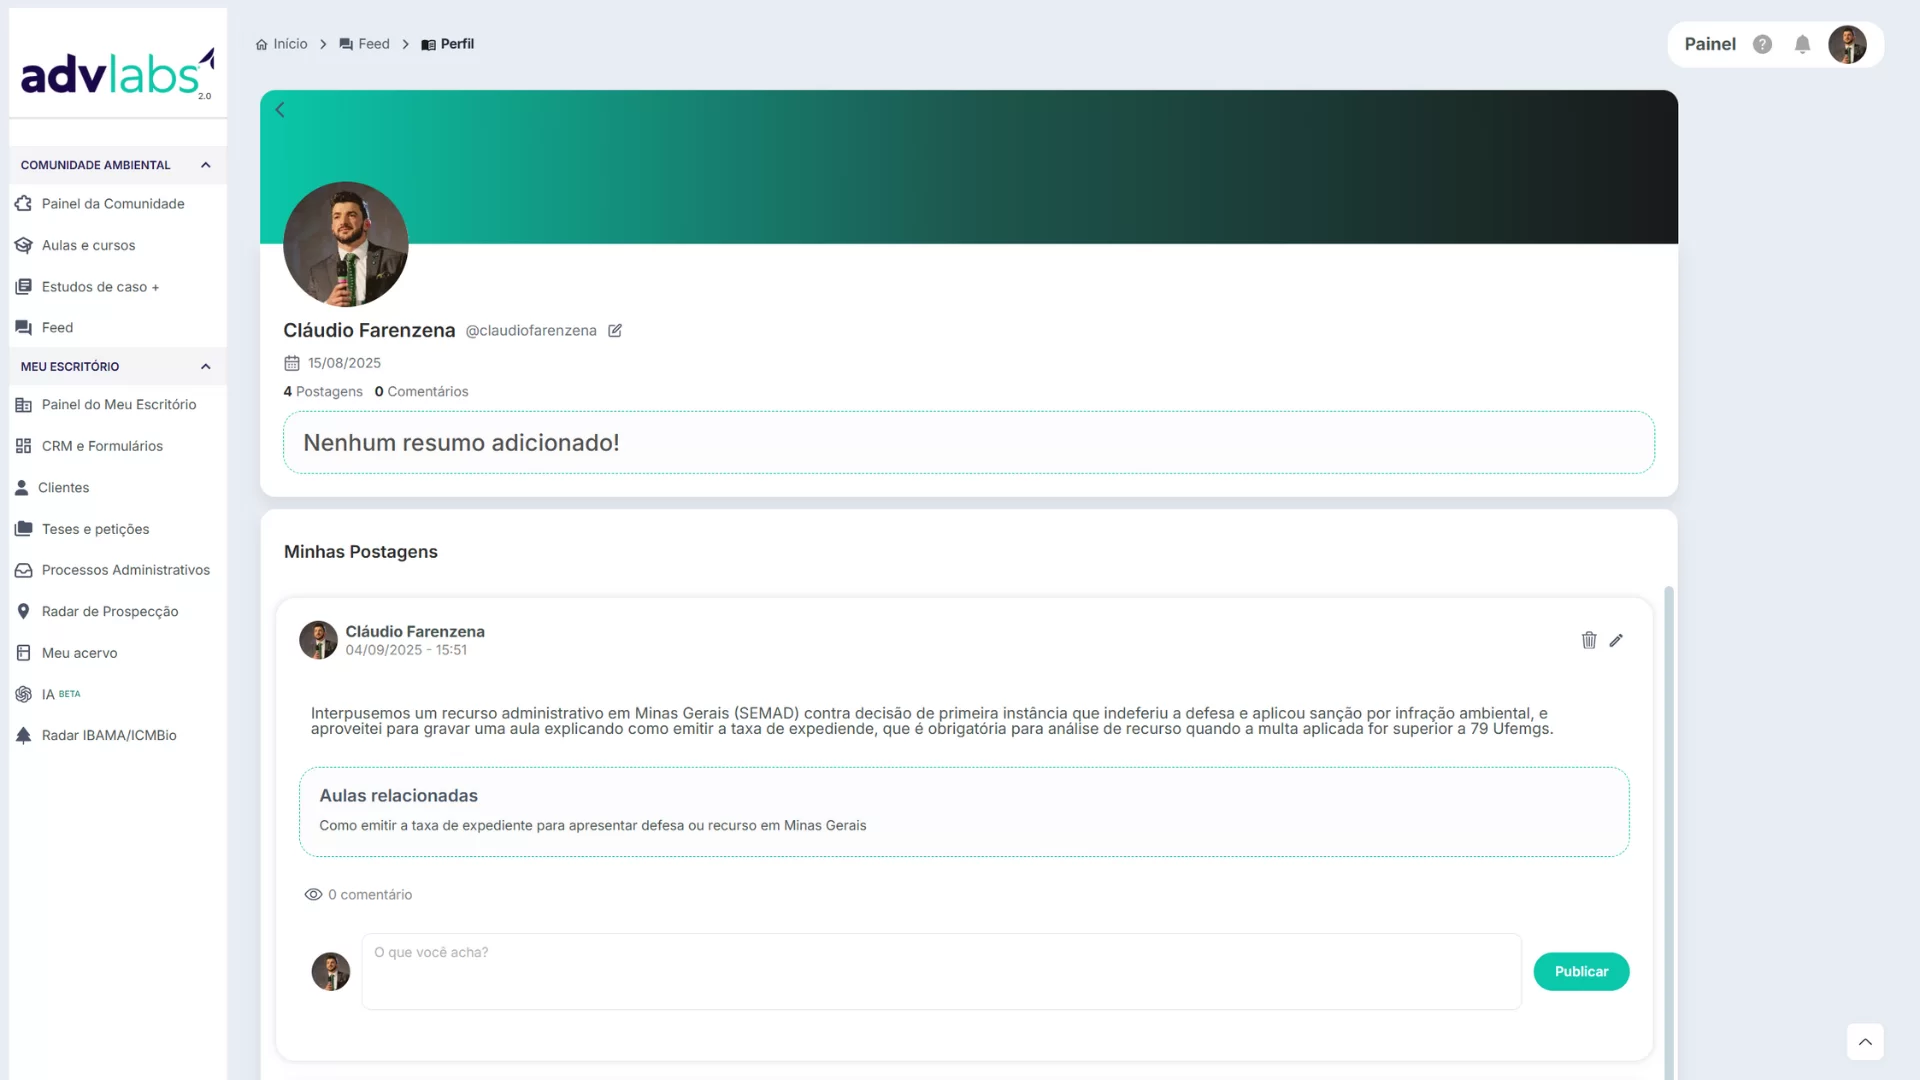Click edit icon beside @claudiofarenzena
The height and width of the screenshot is (1080, 1920).
click(615, 331)
